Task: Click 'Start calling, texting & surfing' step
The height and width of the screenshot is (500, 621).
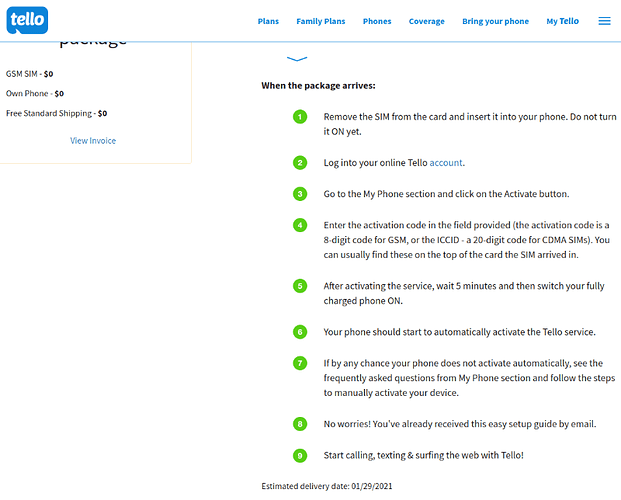Action: (x=423, y=455)
